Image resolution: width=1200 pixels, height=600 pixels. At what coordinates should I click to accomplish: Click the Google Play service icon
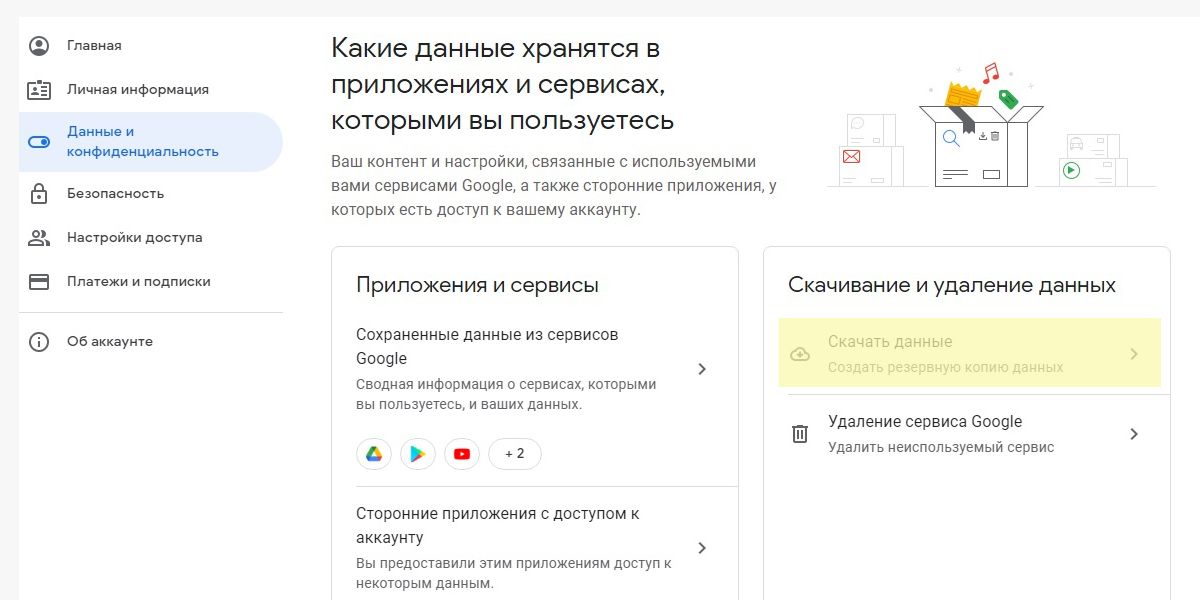pyautogui.click(x=418, y=454)
